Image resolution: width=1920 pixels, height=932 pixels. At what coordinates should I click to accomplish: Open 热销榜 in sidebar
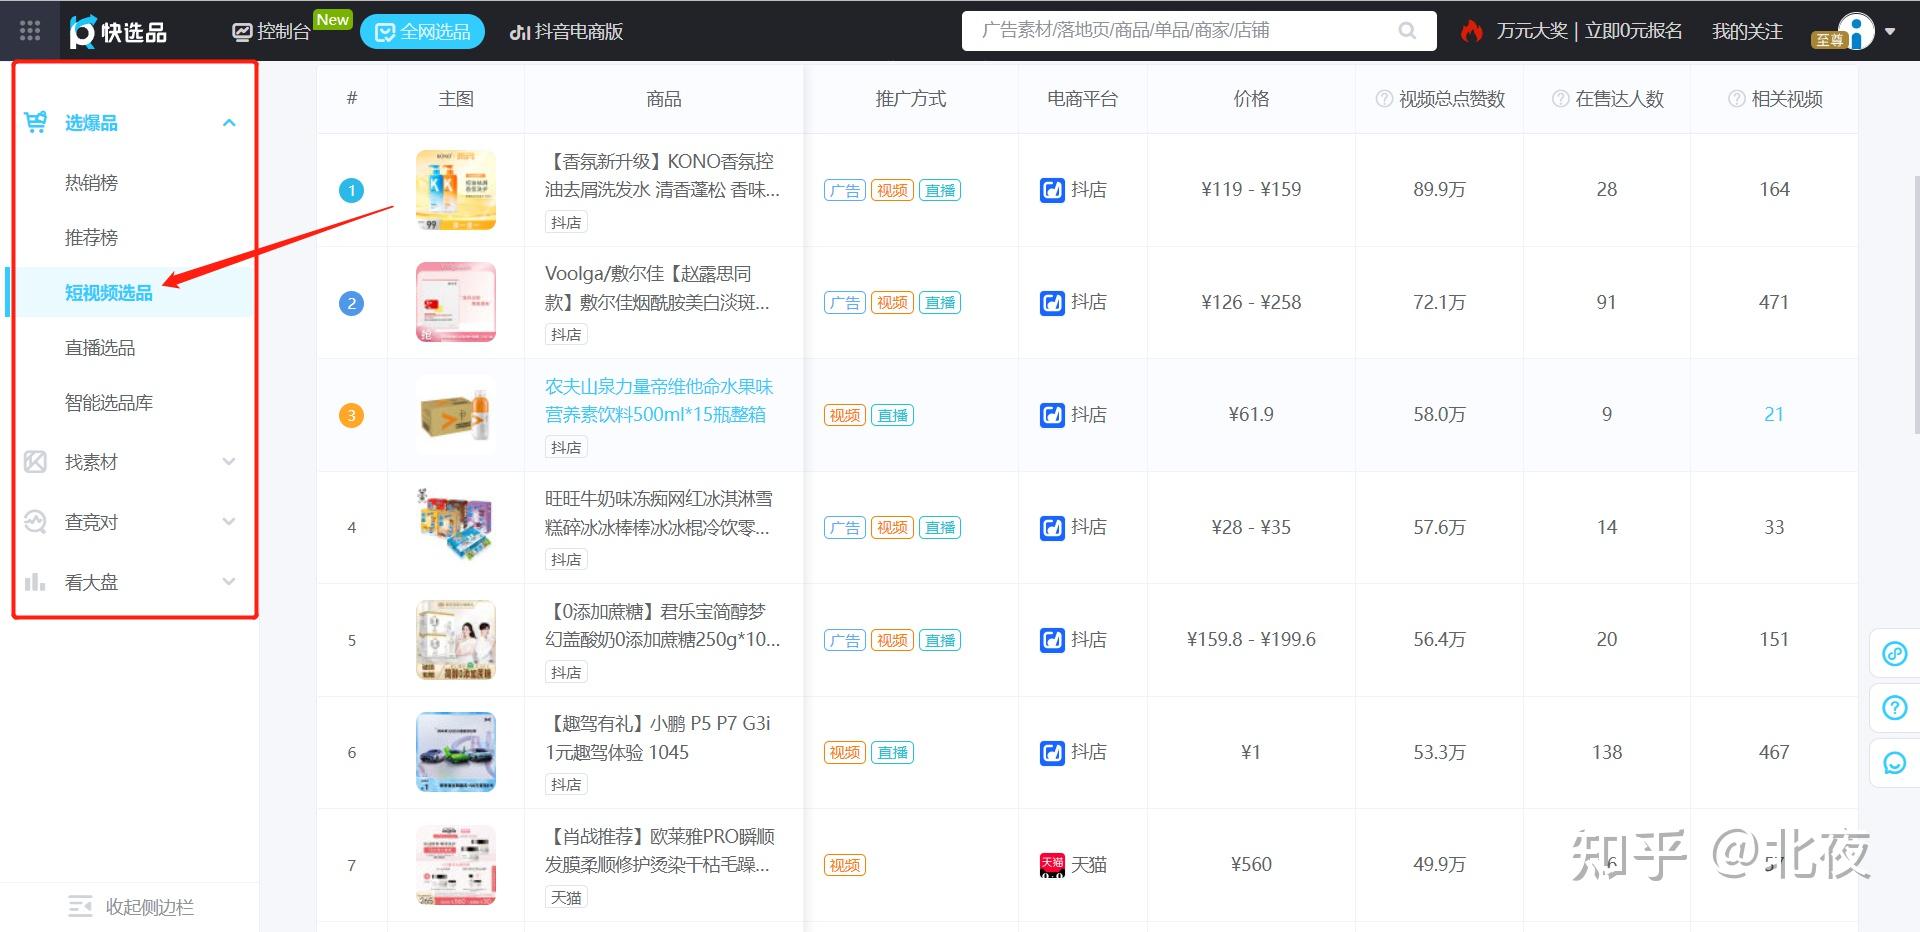coord(91,183)
